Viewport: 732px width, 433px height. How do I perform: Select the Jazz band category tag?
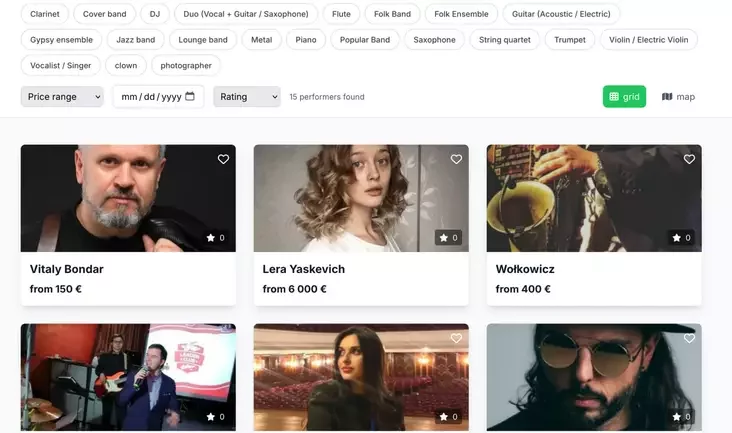click(x=135, y=40)
